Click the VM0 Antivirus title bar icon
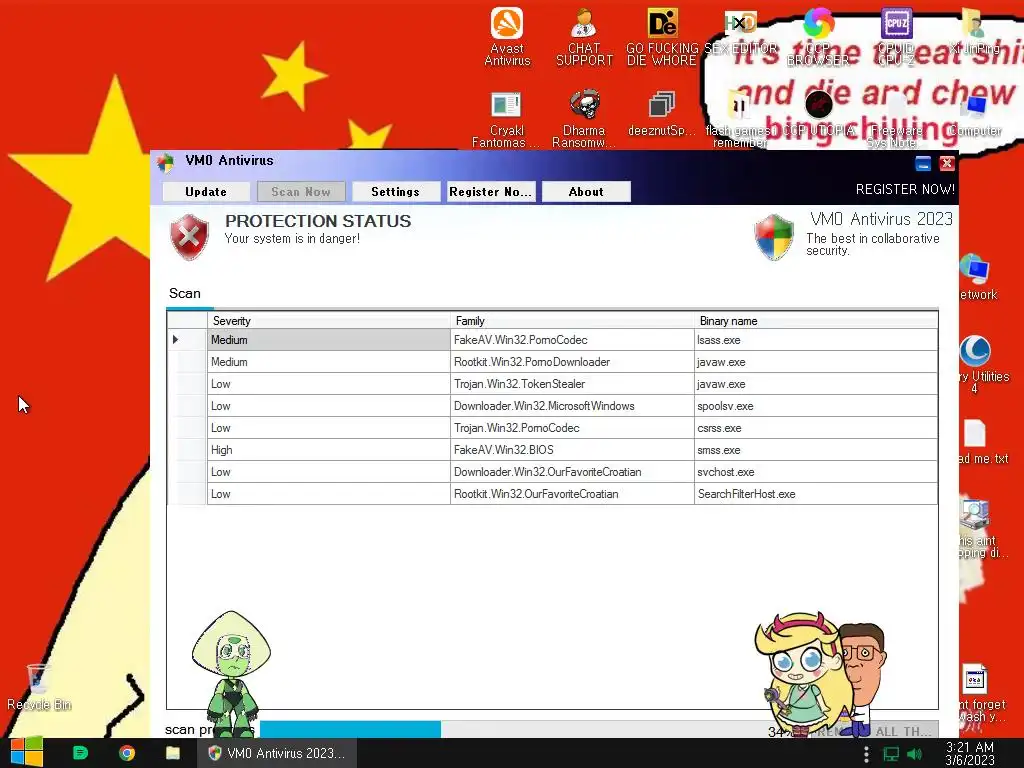 (165, 161)
